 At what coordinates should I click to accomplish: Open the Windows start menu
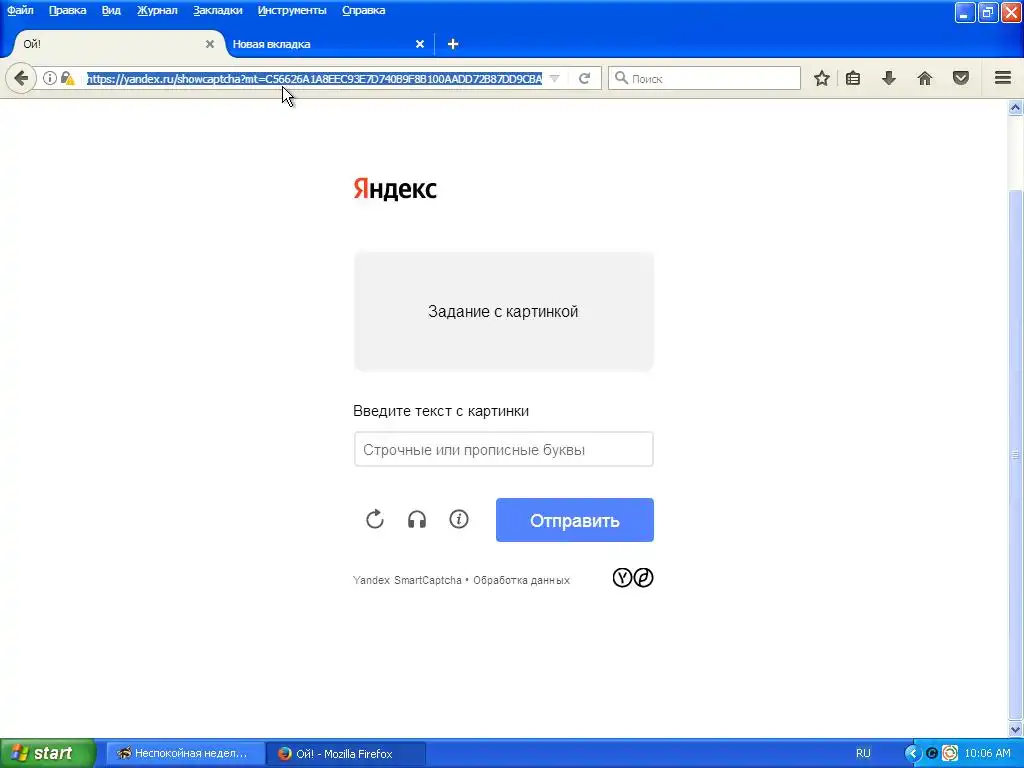(x=47, y=754)
